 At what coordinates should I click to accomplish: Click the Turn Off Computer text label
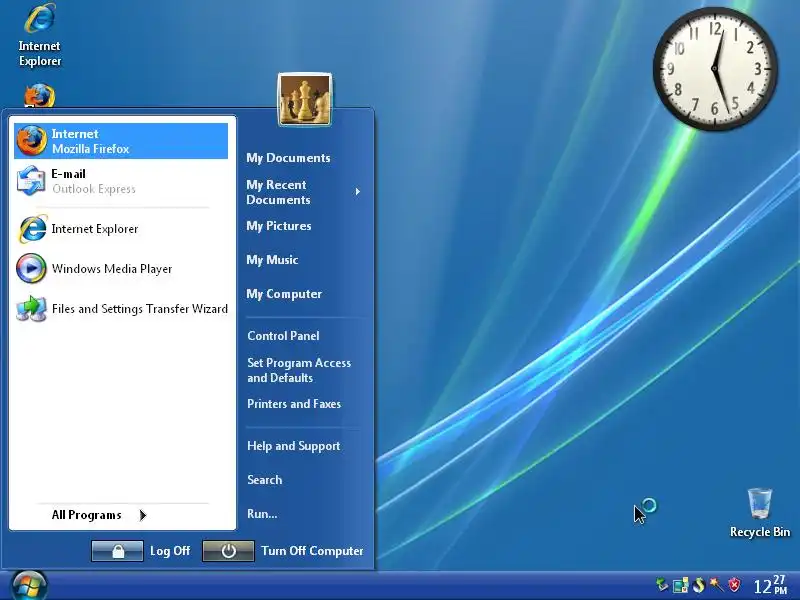pos(312,551)
